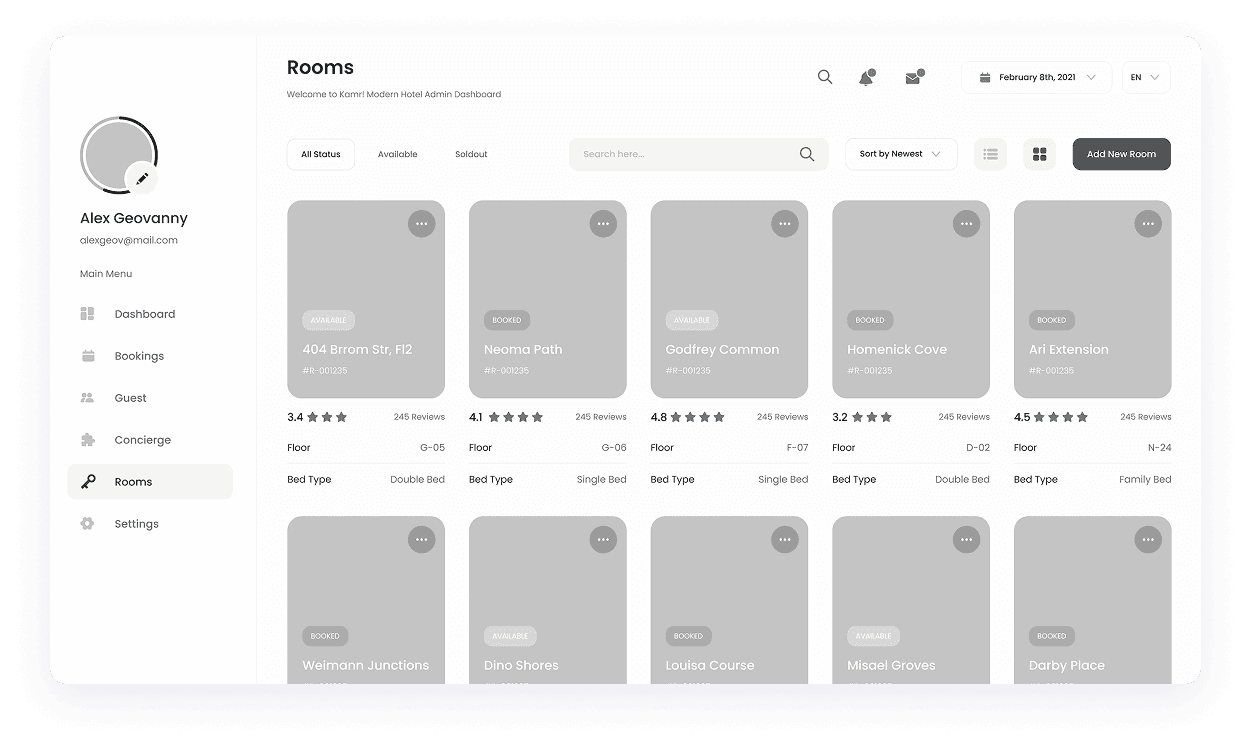
Task: Switch to grid view layout
Action: tap(1039, 154)
